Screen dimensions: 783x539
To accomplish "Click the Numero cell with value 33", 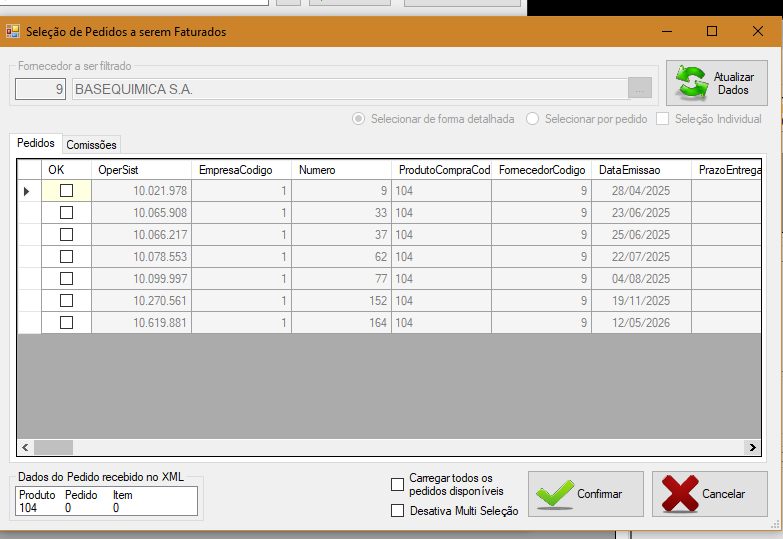I will [x=341, y=213].
